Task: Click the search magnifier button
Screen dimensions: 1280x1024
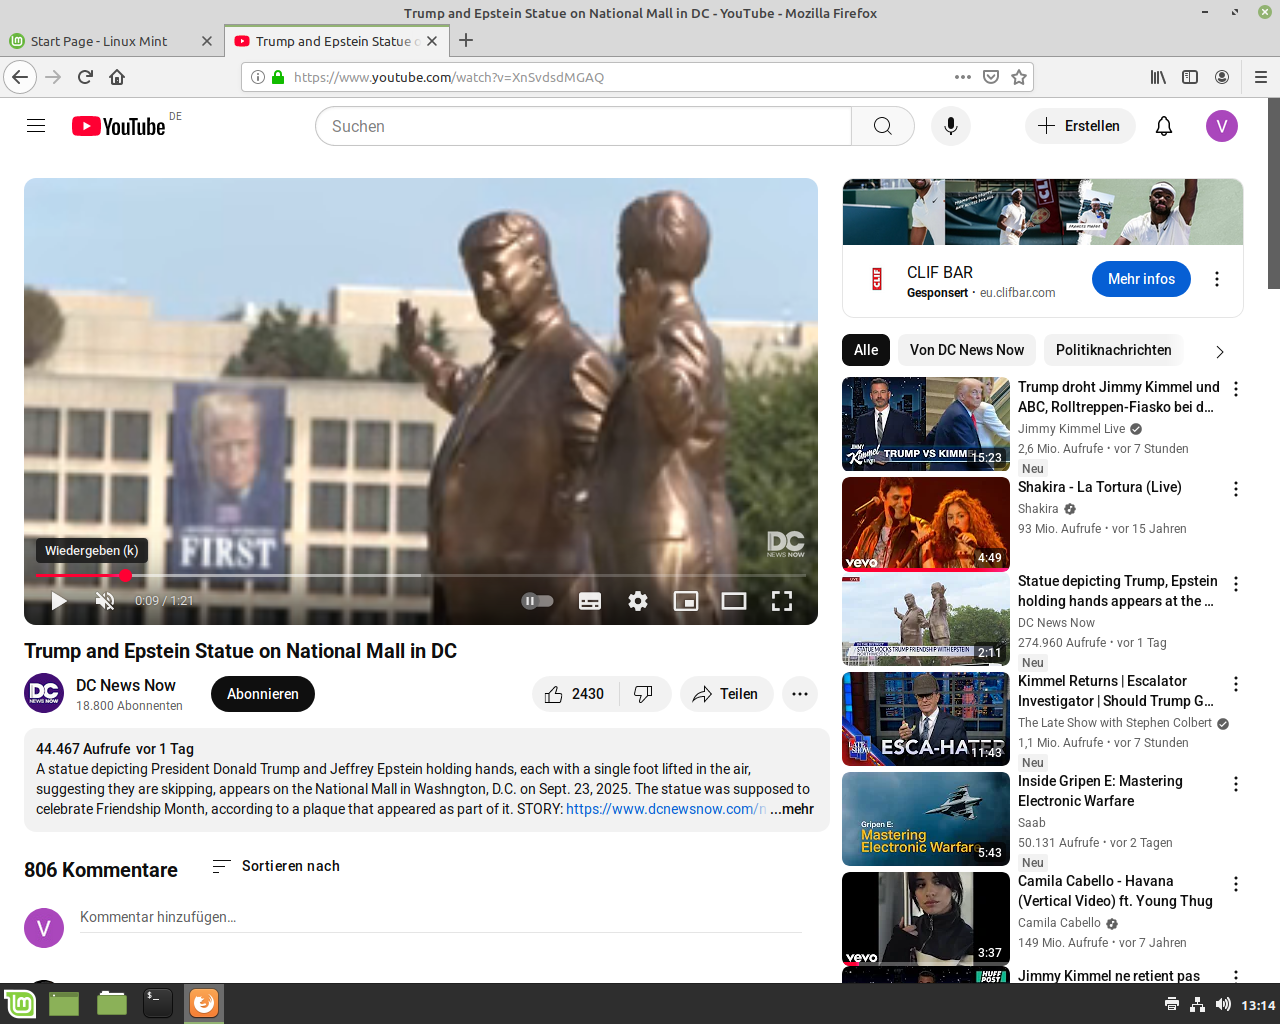Action: tap(883, 126)
